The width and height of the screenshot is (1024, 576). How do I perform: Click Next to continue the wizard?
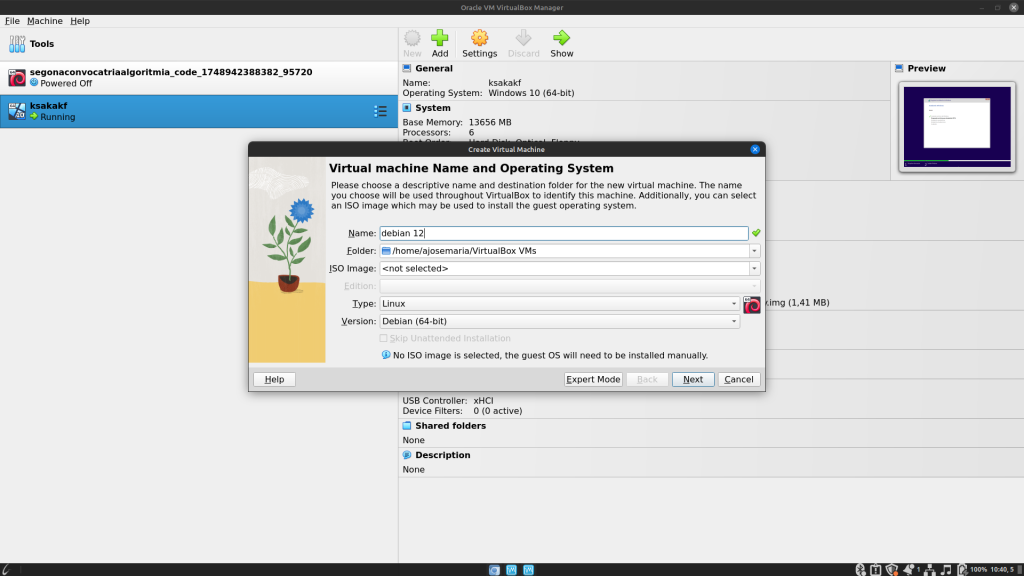[693, 379]
